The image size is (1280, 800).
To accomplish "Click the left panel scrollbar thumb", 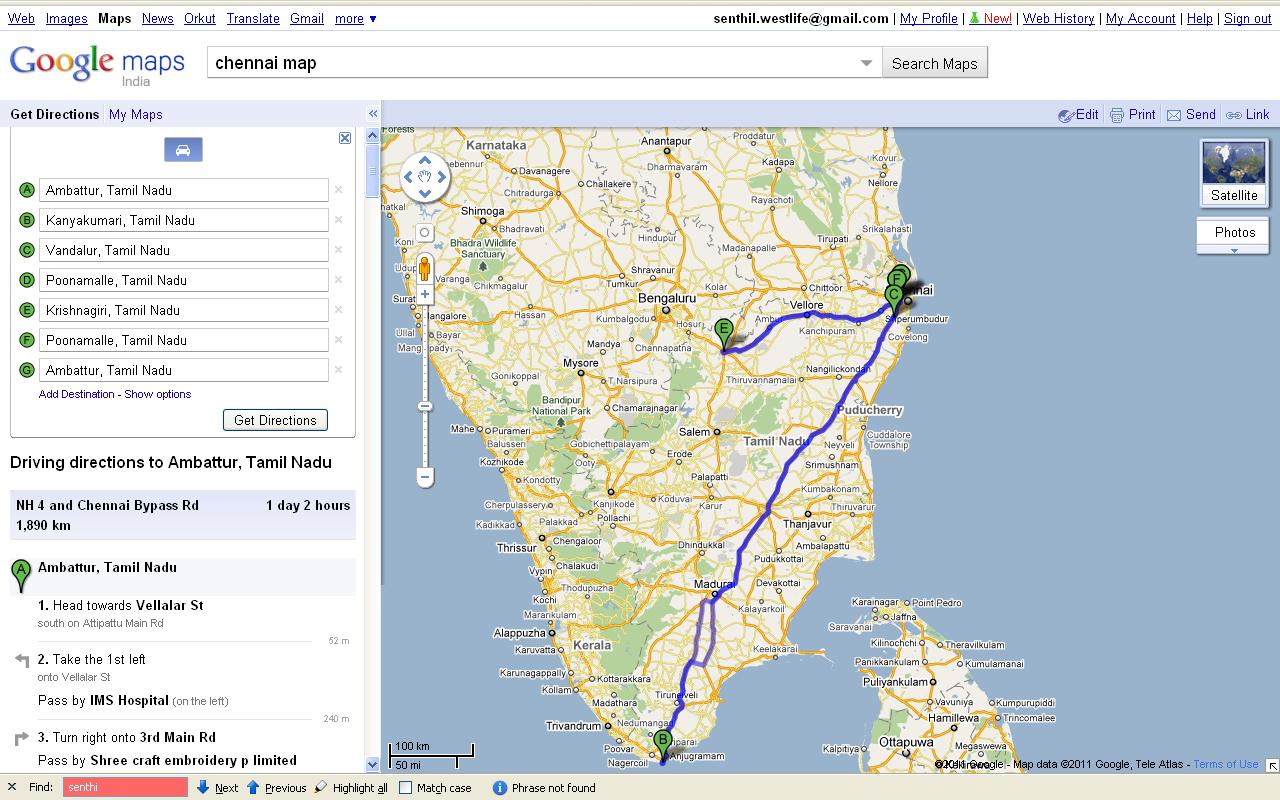I will point(373,172).
